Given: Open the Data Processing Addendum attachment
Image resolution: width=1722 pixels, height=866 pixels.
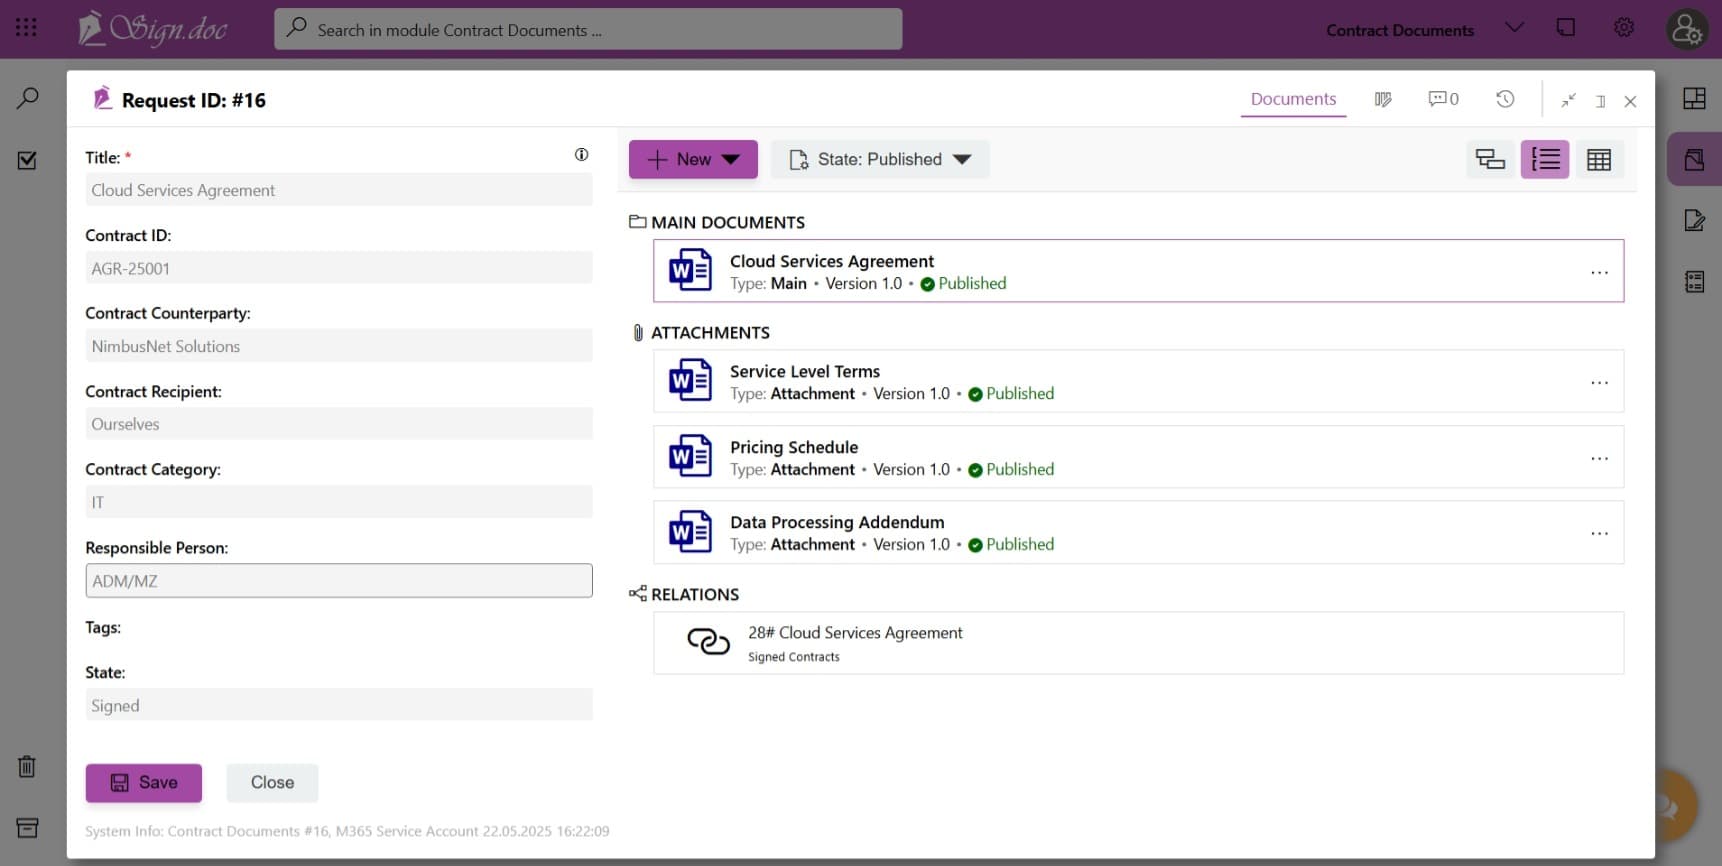Looking at the screenshot, I should pyautogui.click(x=1138, y=533).
